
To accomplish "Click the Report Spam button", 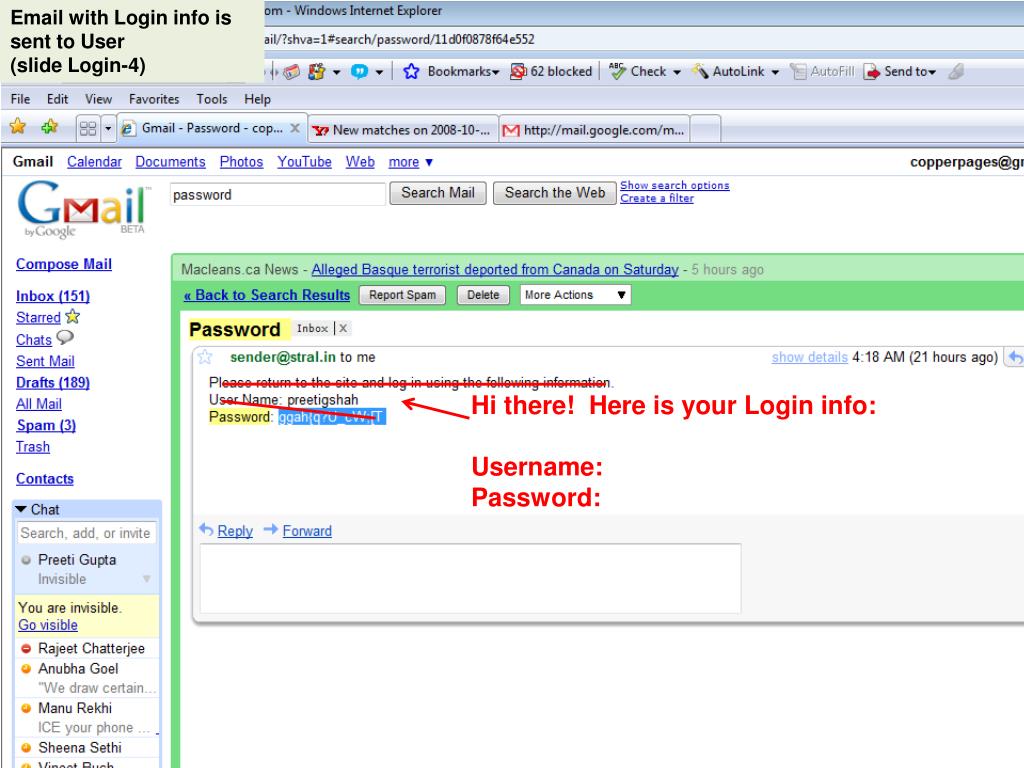I will (x=402, y=295).
